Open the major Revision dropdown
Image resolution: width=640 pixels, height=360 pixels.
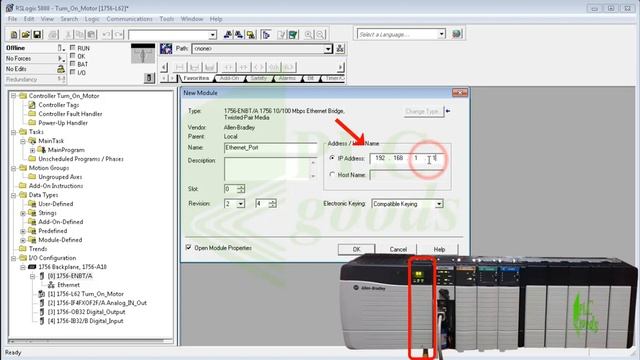240,203
